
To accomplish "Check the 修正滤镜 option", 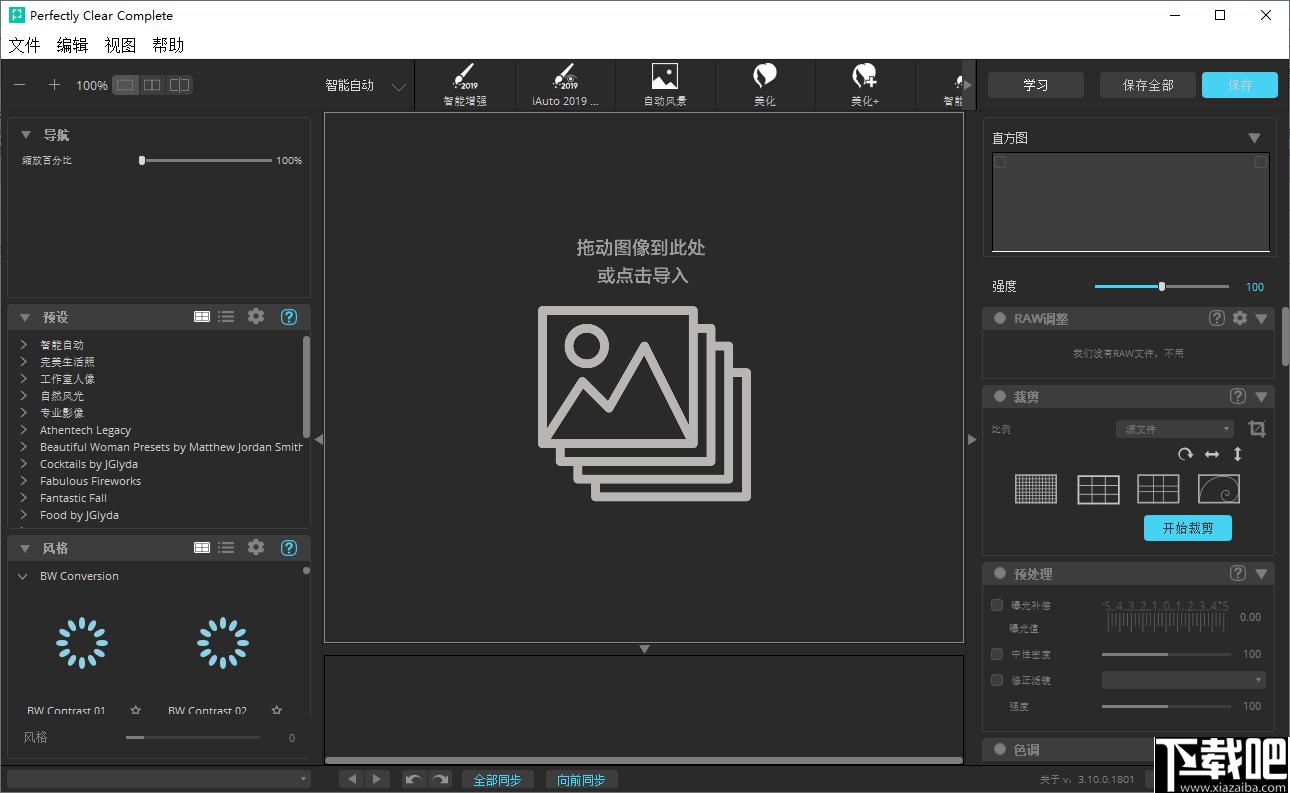I will (x=997, y=680).
